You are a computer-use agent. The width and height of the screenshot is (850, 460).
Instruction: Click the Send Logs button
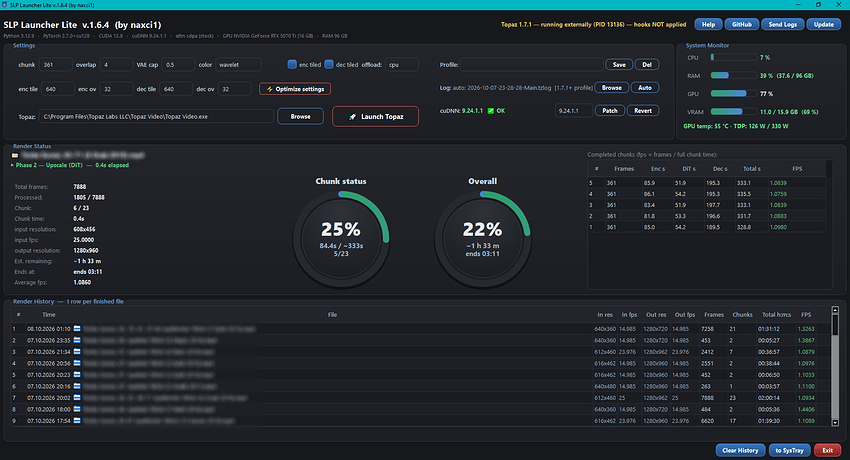782,24
